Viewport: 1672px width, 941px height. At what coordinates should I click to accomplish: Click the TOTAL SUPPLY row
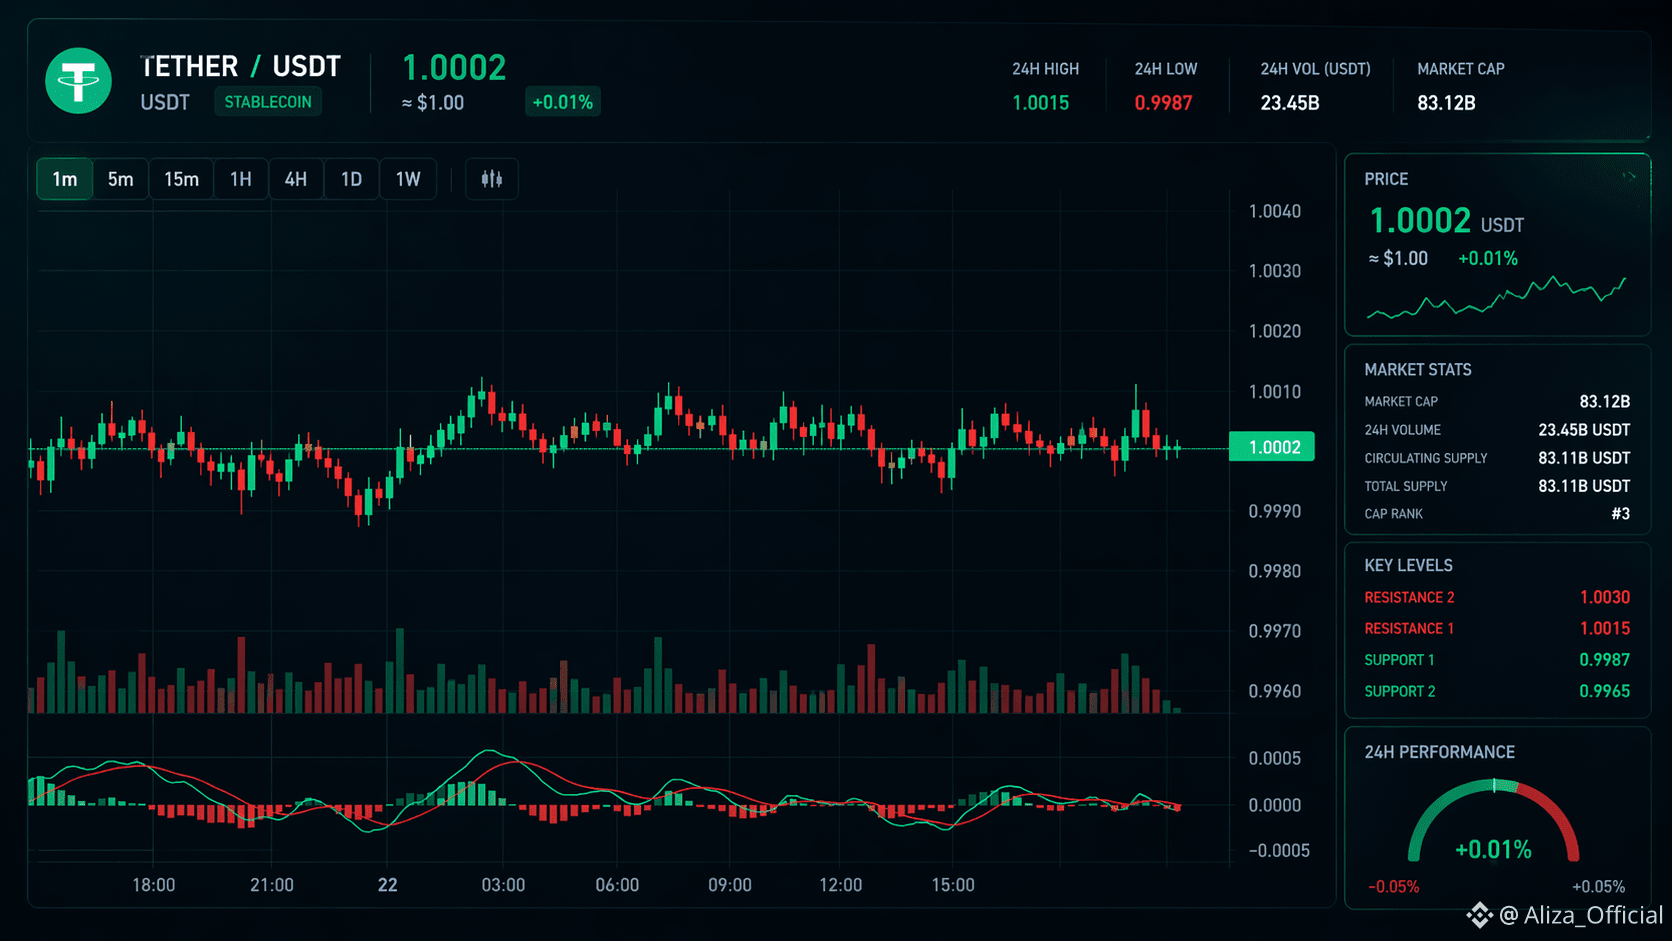pos(1497,486)
